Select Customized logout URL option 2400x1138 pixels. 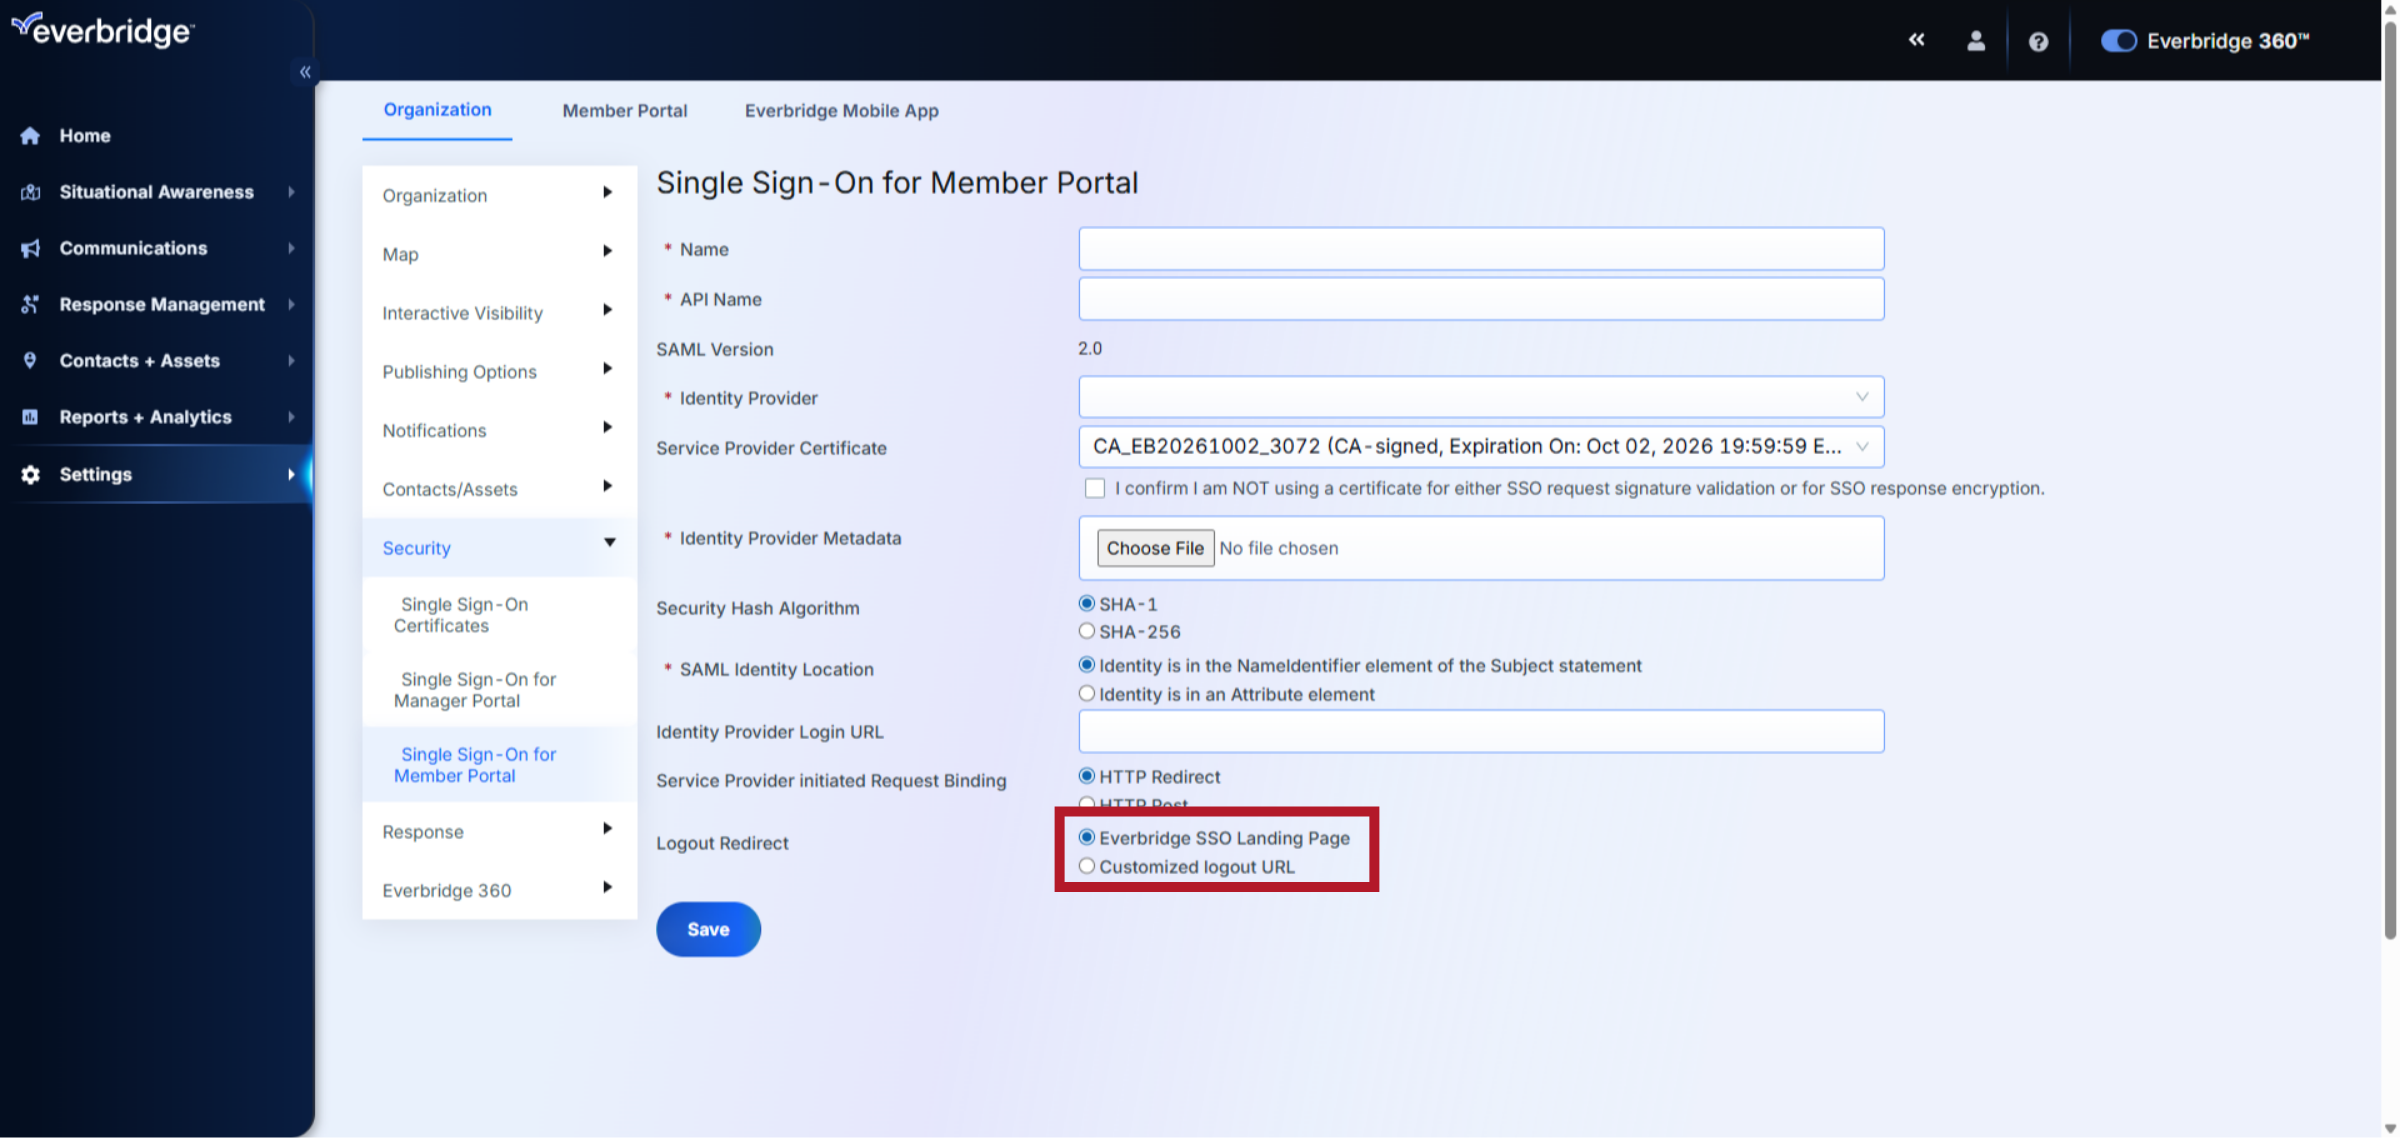click(1087, 866)
